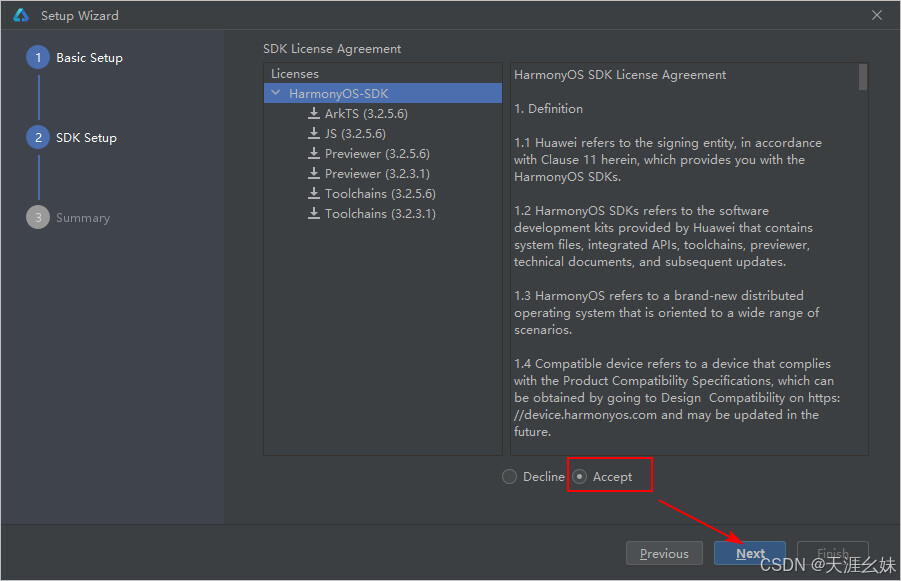Click paragraph 1.4 about Compatible device
The width and height of the screenshot is (901, 581).
677,397
